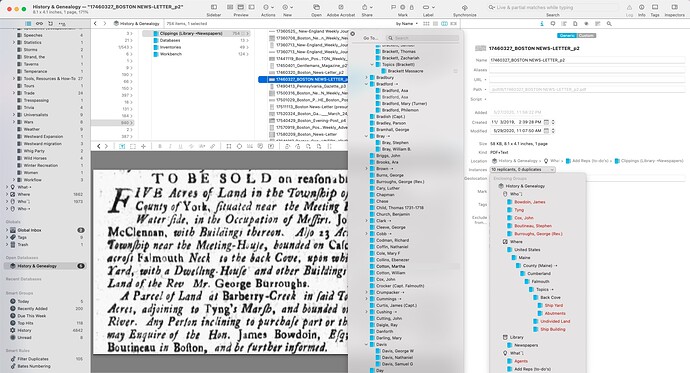Screen dimensions: 690x373
Task: Click the Open toolbar icon
Action: tap(316, 7)
